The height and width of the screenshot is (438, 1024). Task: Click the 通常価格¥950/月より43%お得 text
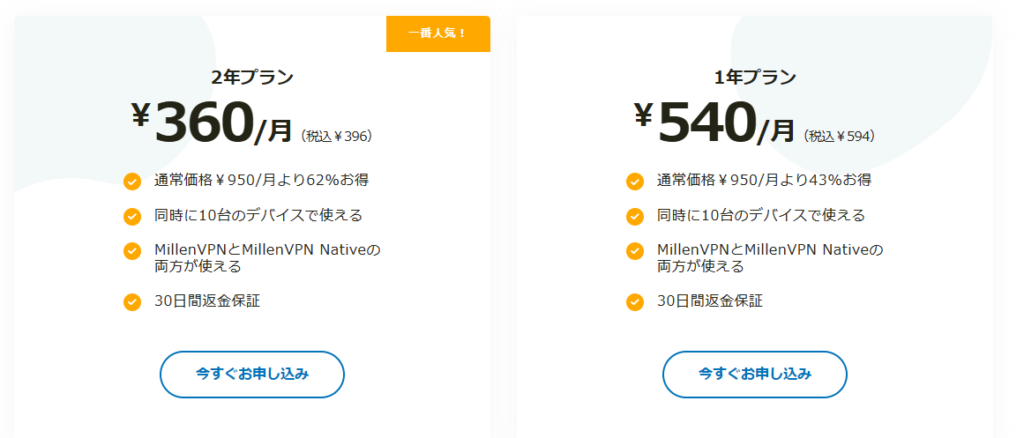[x=764, y=180]
